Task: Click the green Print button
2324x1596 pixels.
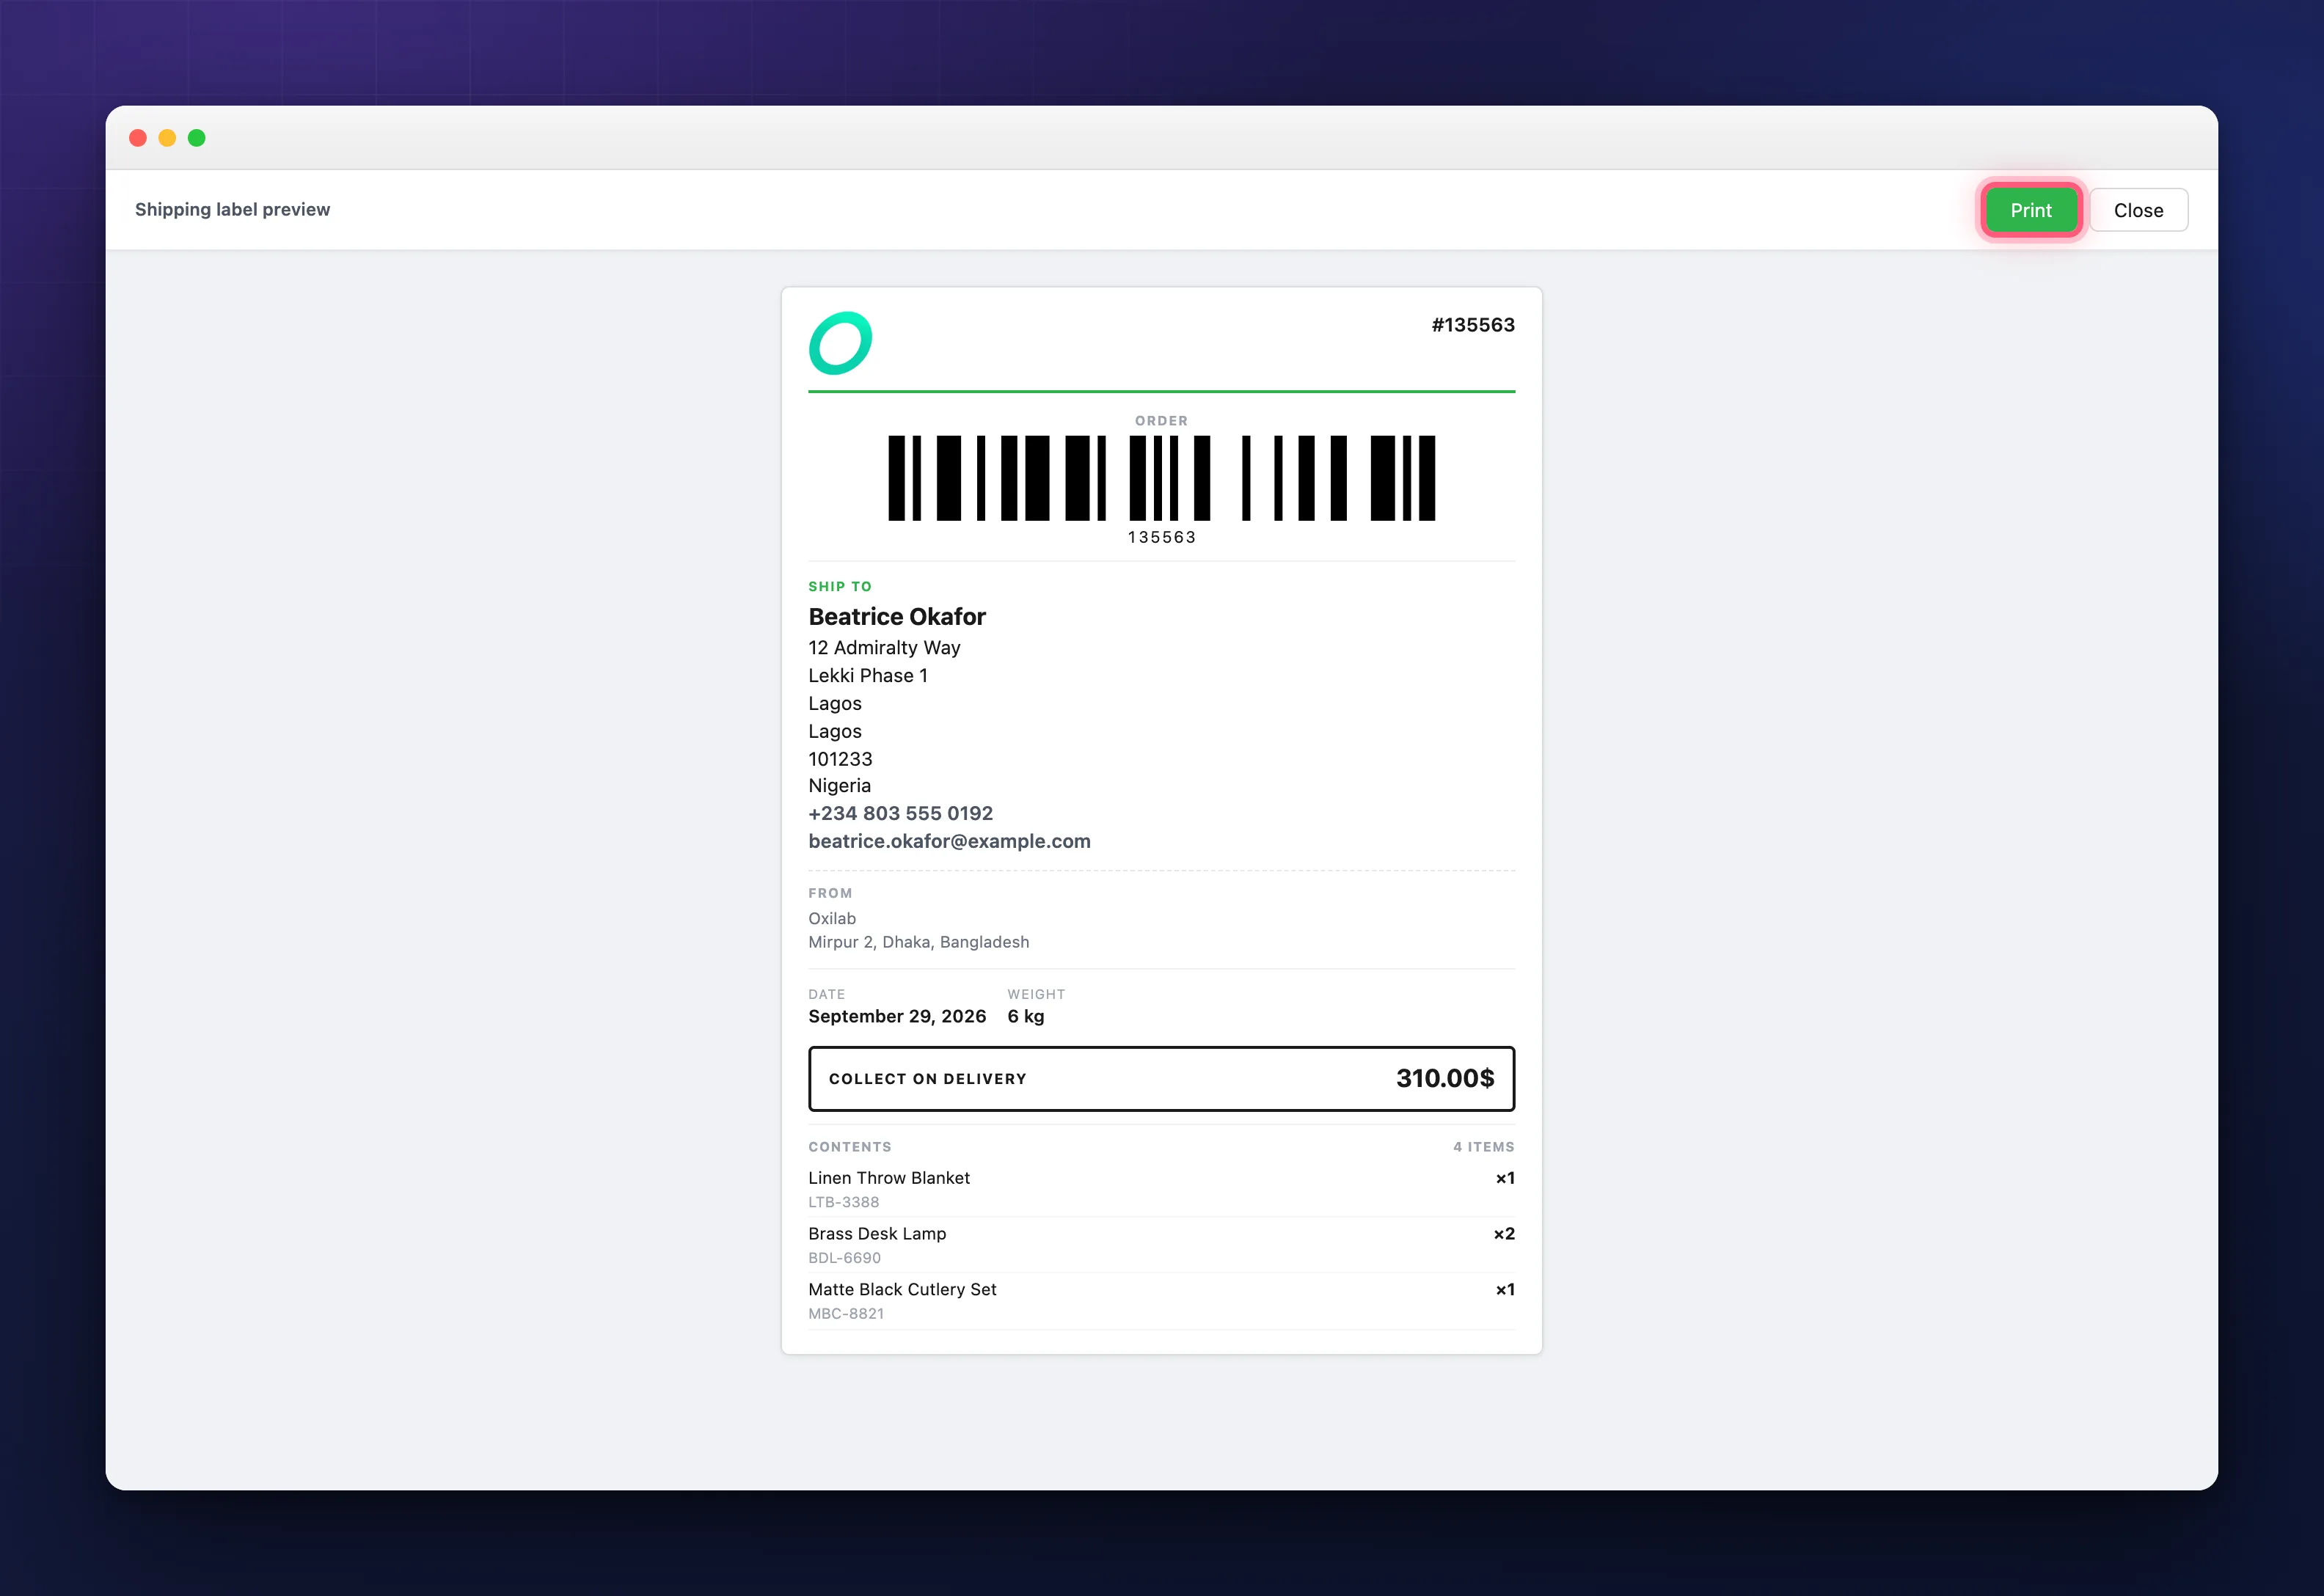Action: tap(2030, 210)
